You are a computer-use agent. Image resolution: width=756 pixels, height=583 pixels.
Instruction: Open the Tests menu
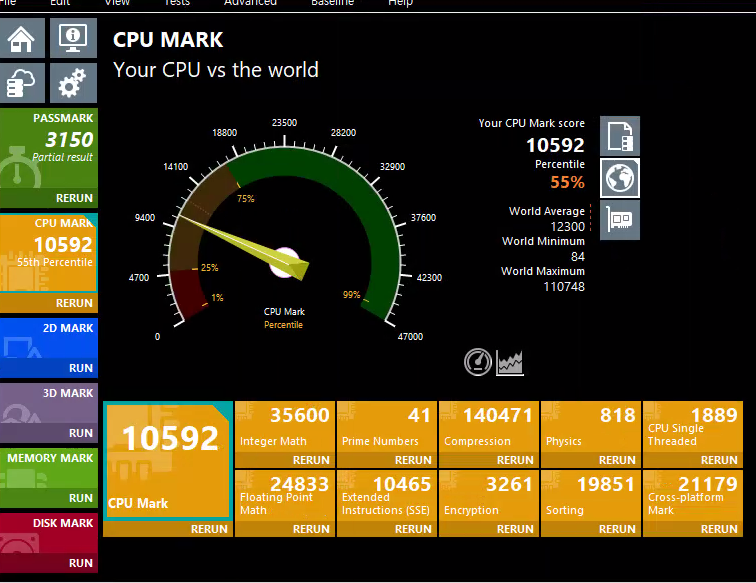click(x=177, y=2)
